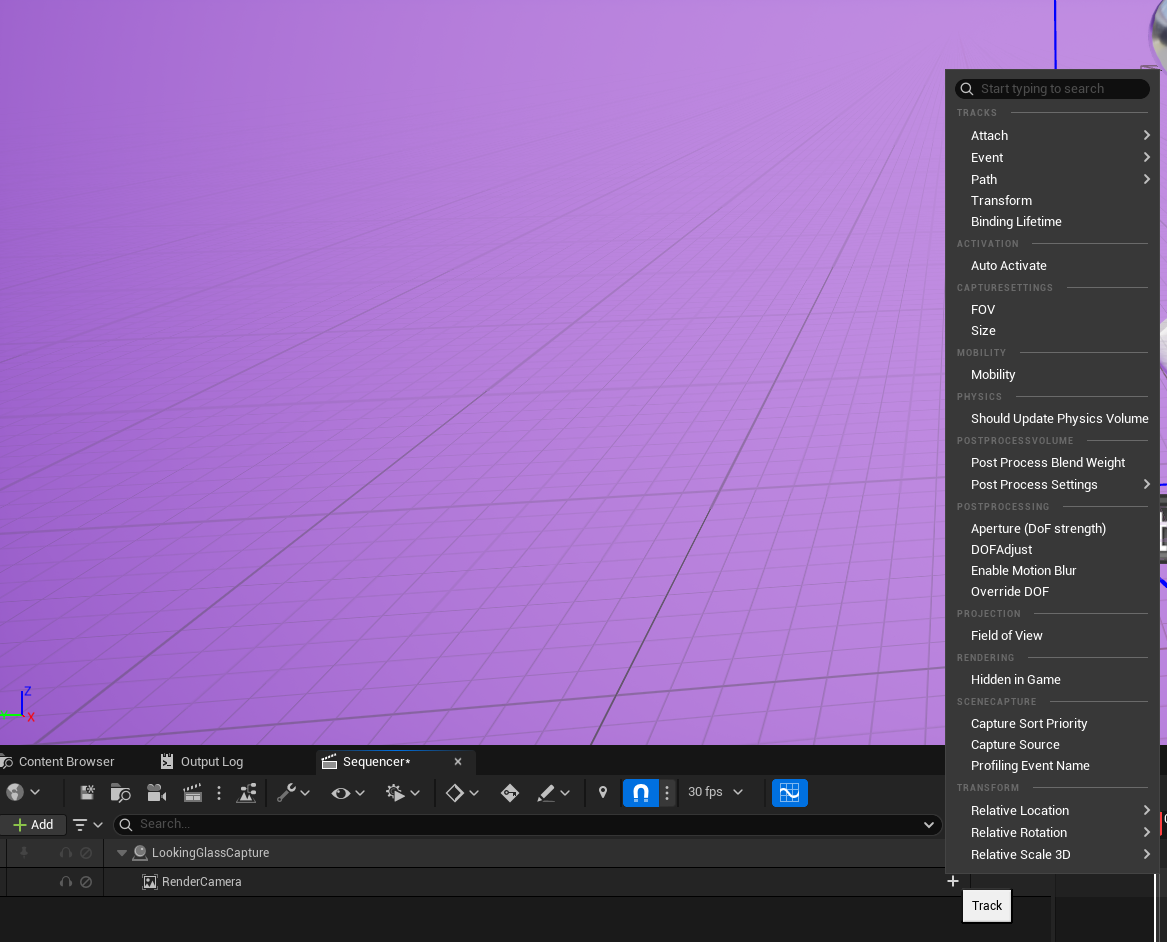Click the plus Track button on RenderCamera
The height and width of the screenshot is (942, 1167).
(x=953, y=881)
